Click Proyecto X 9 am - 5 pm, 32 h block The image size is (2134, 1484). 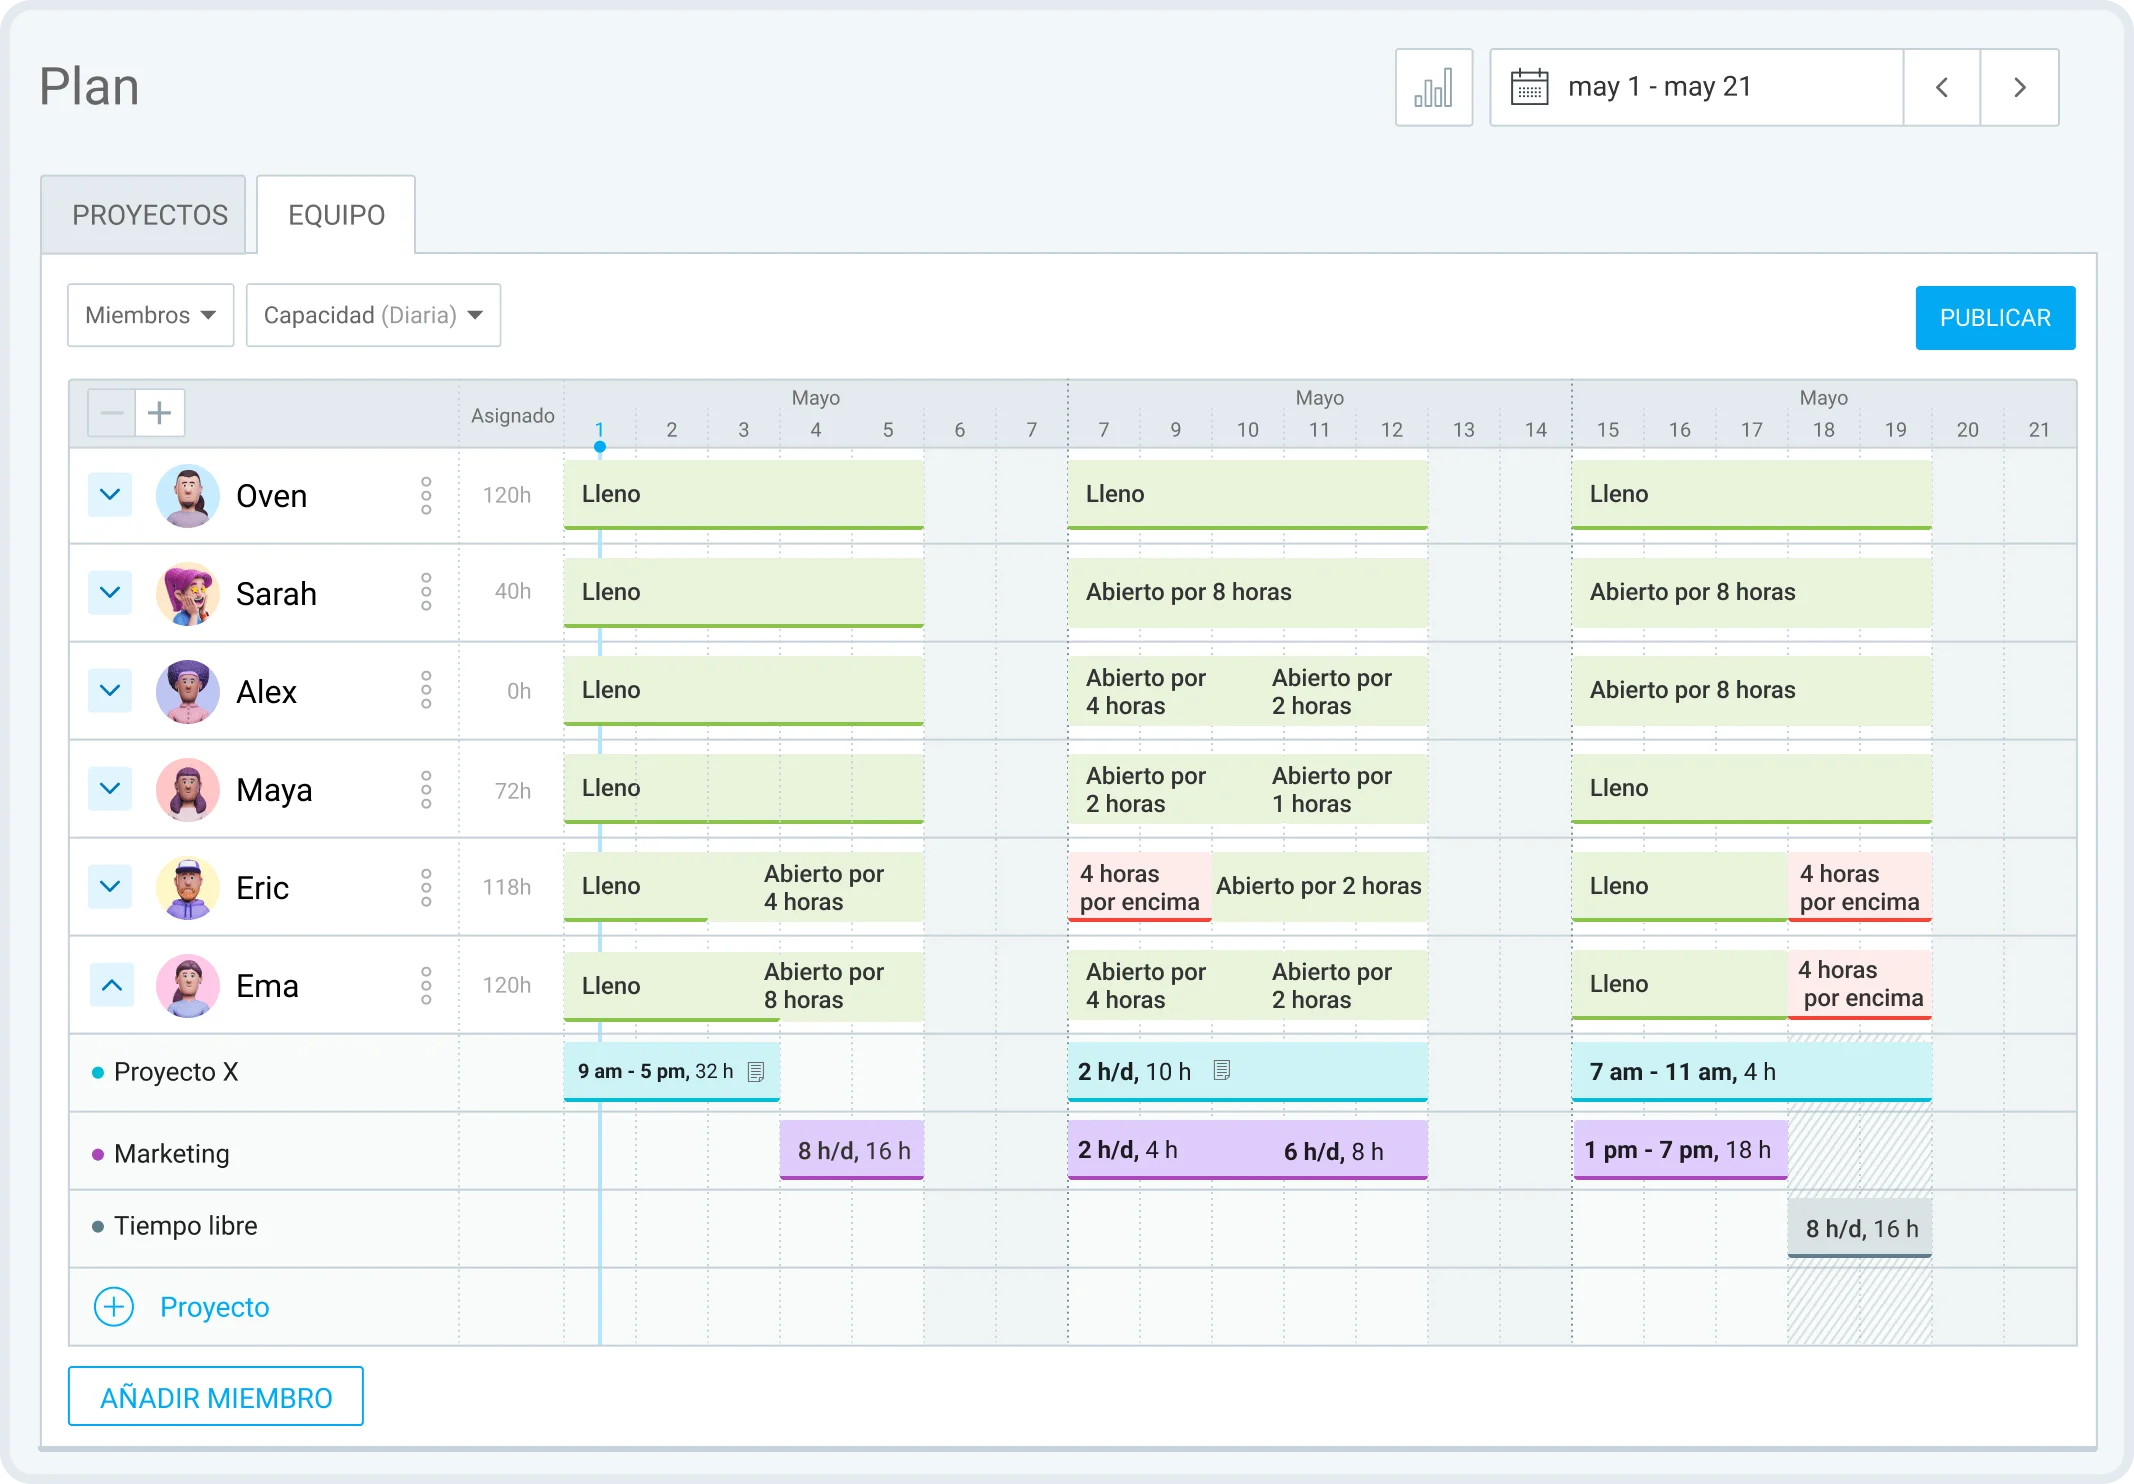[672, 1072]
